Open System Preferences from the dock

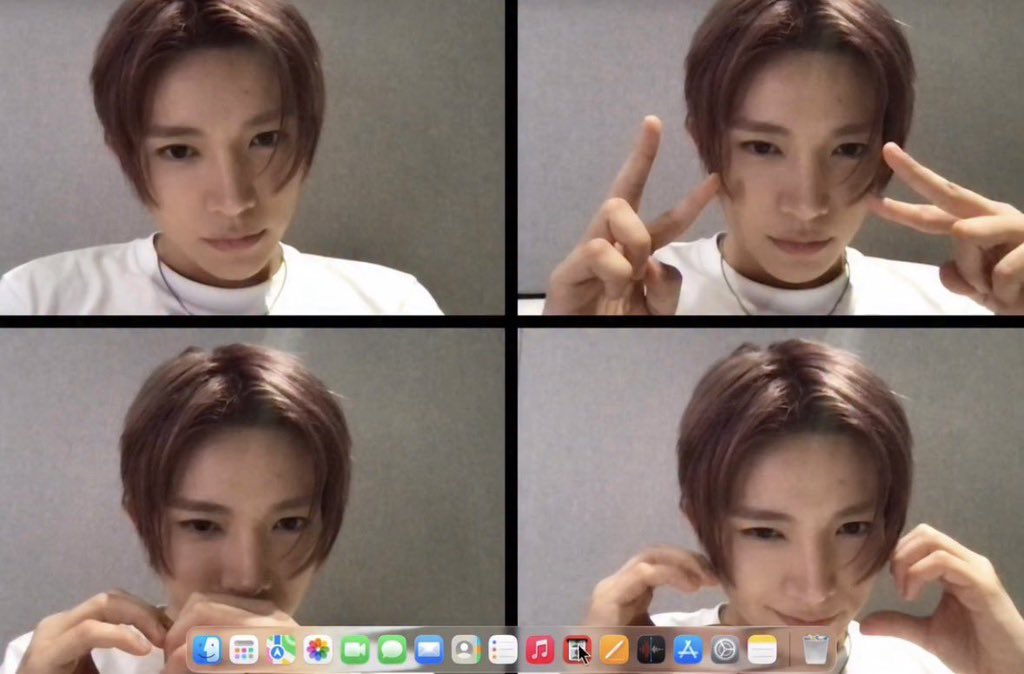click(x=725, y=650)
